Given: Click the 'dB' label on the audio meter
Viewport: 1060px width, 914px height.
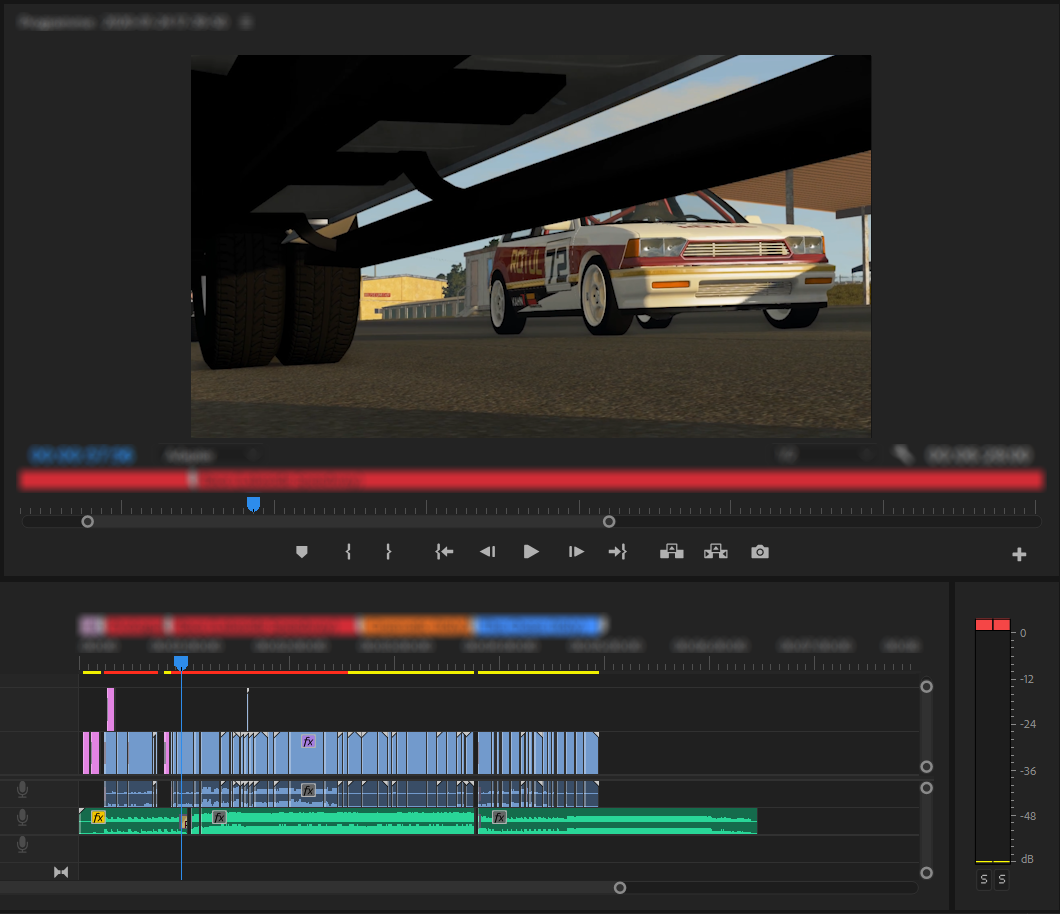Looking at the screenshot, I should coord(1028,859).
